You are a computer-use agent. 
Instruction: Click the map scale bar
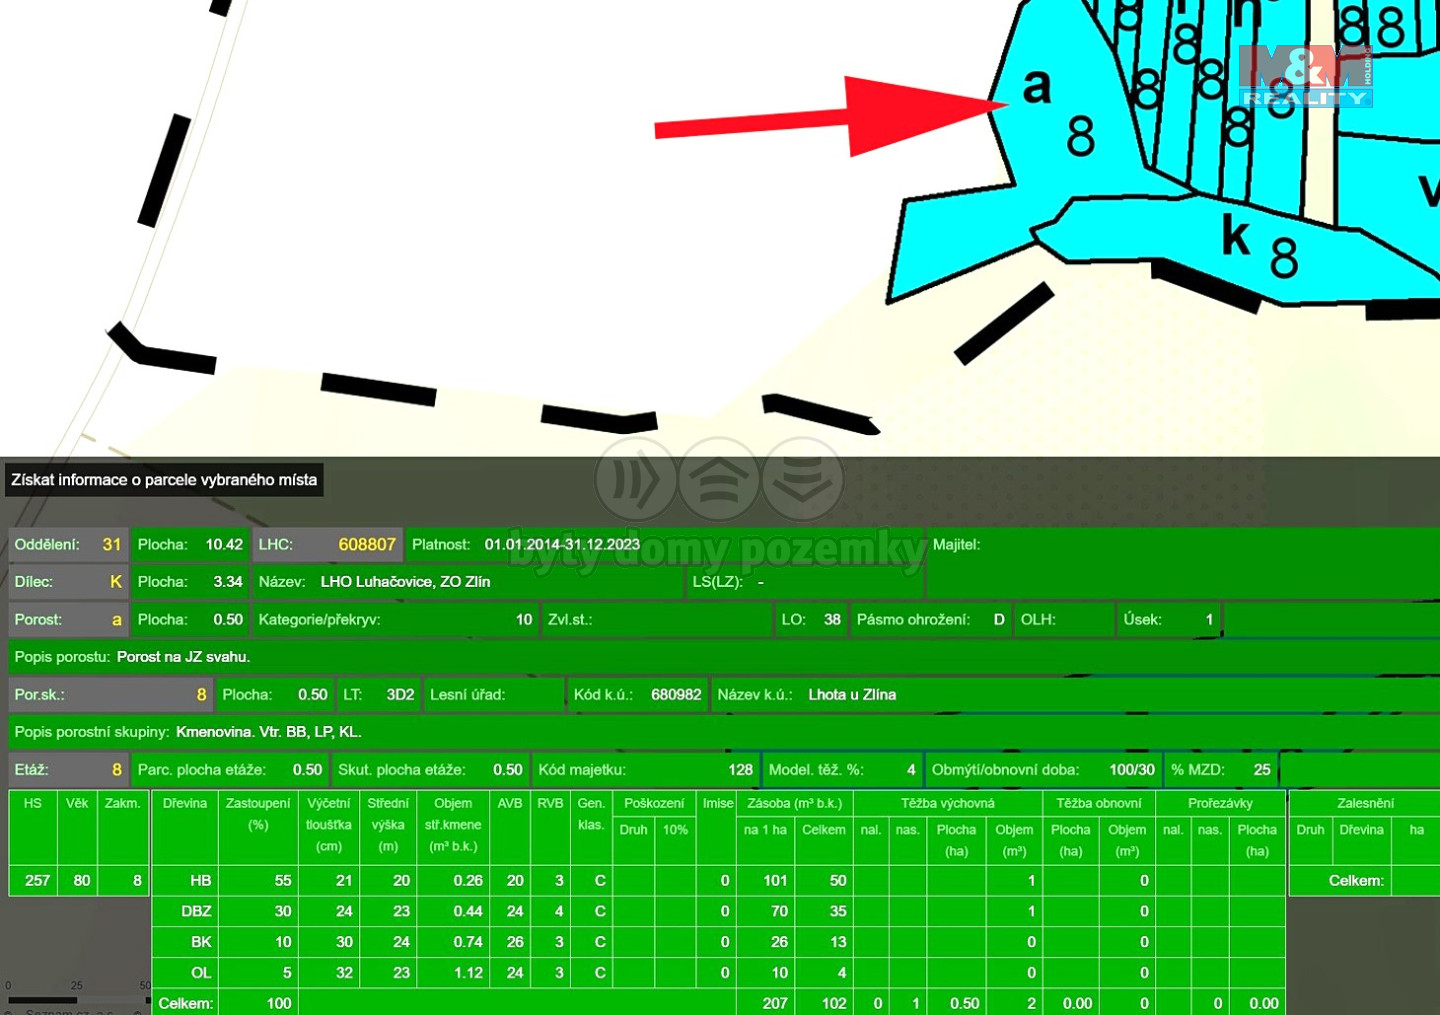coord(76,998)
